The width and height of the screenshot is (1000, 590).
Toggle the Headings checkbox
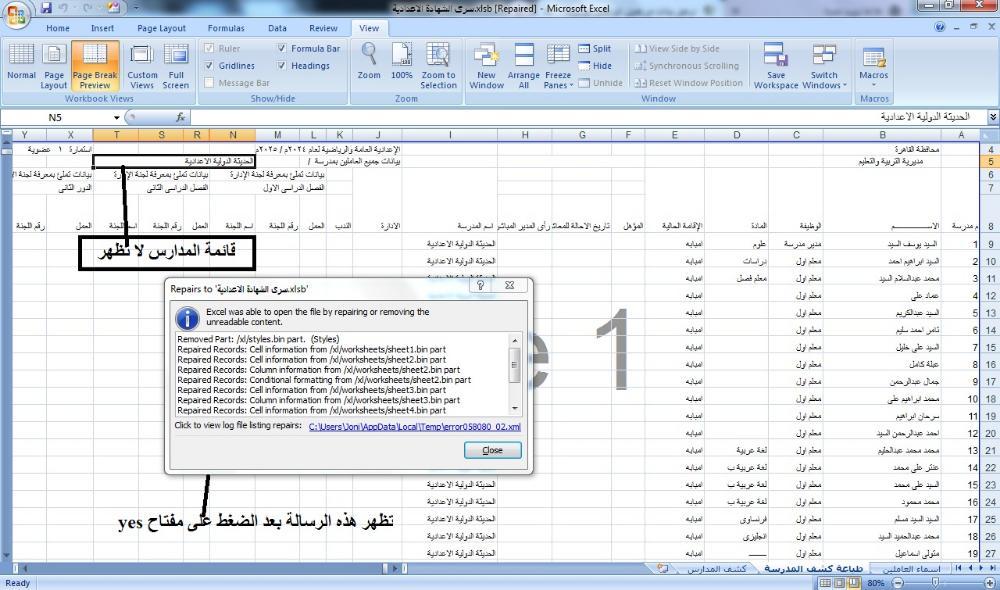click(282, 66)
